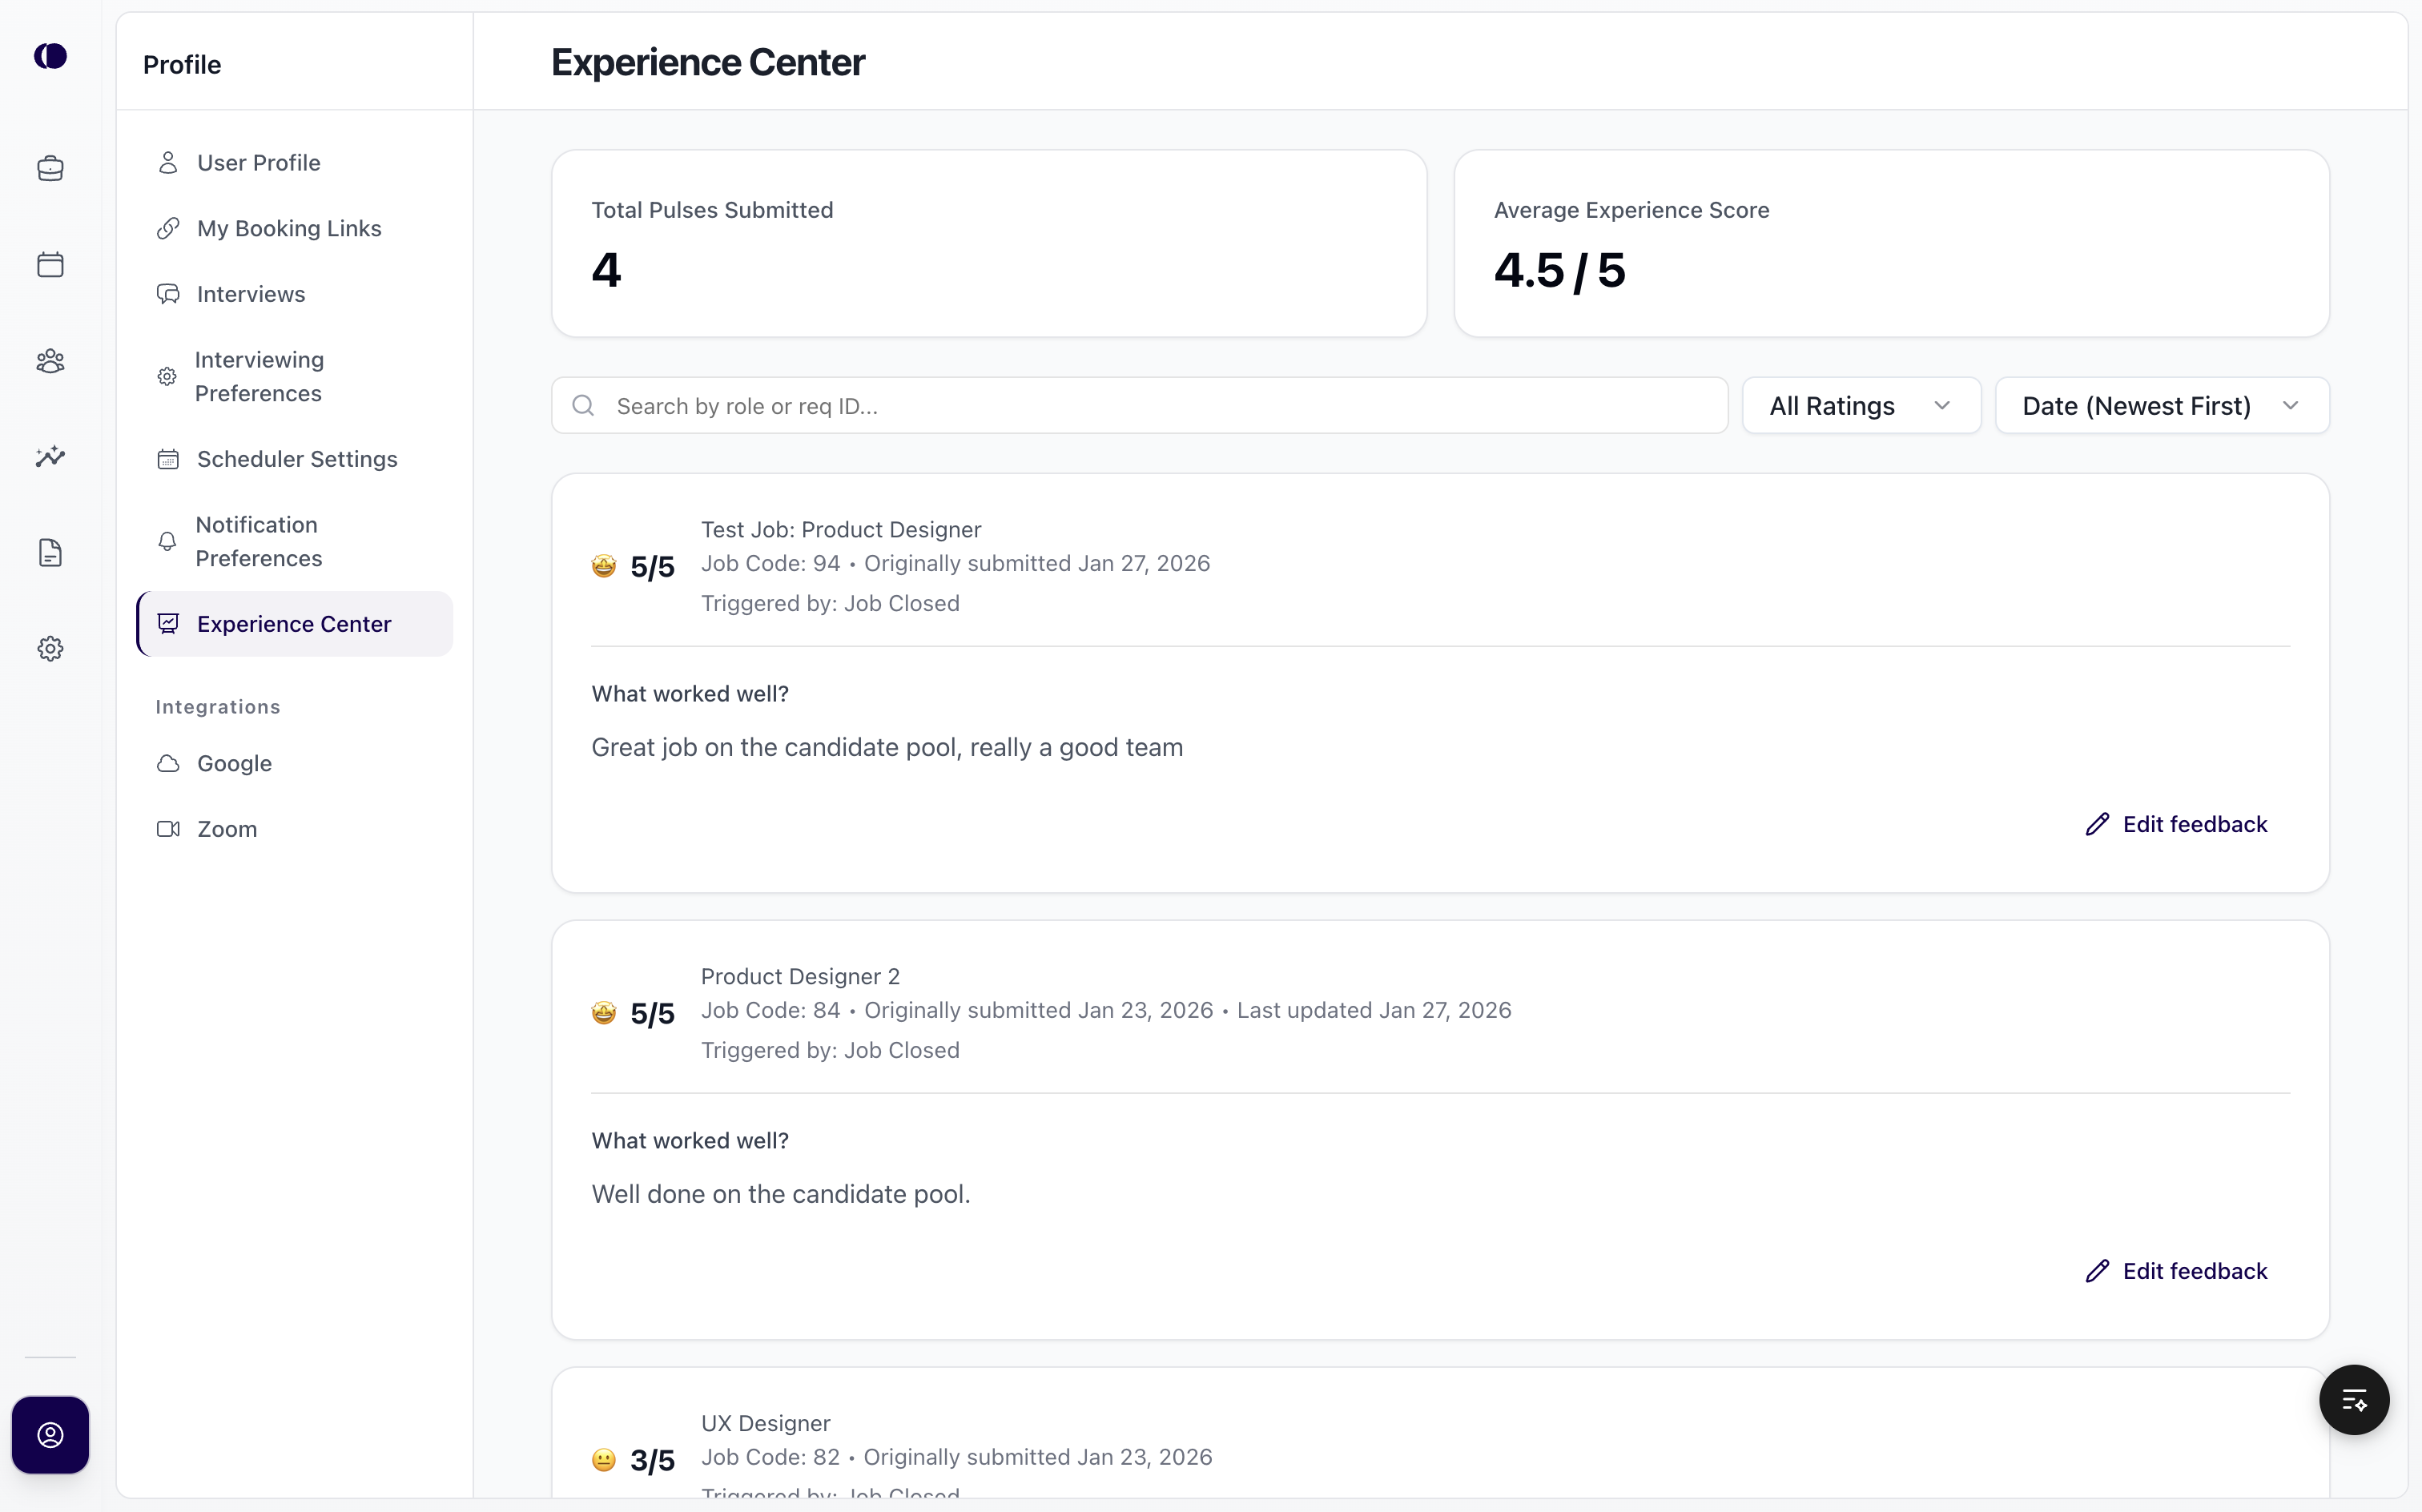Edit feedback for Product Designer 2
The height and width of the screenshot is (1512, 2422).
[2176, 1271]
